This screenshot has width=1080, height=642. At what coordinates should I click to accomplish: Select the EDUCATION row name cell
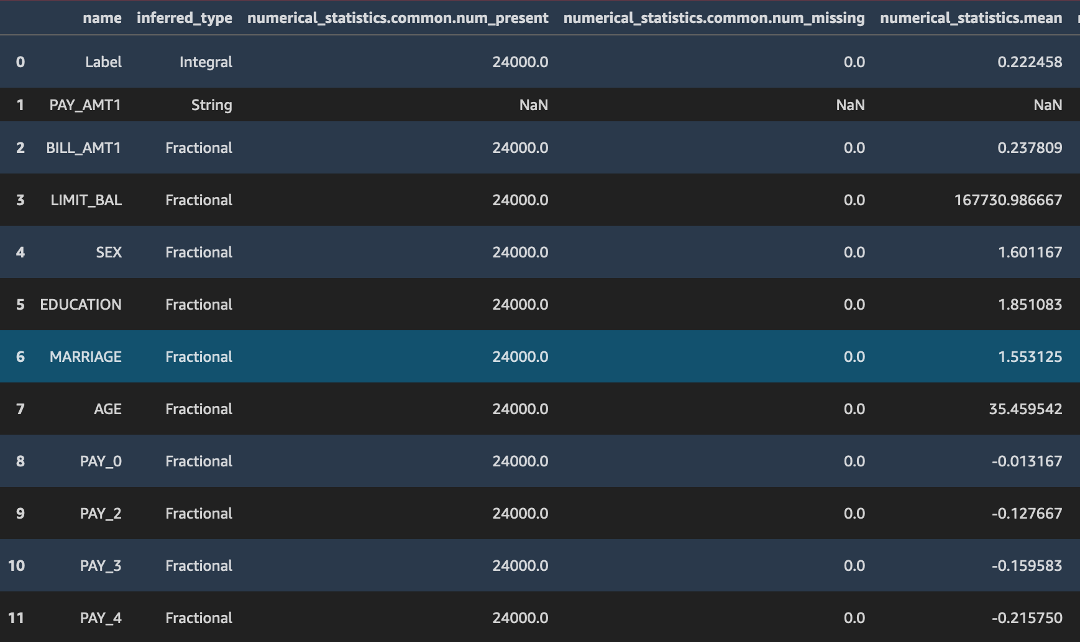(x=80, y=305)
